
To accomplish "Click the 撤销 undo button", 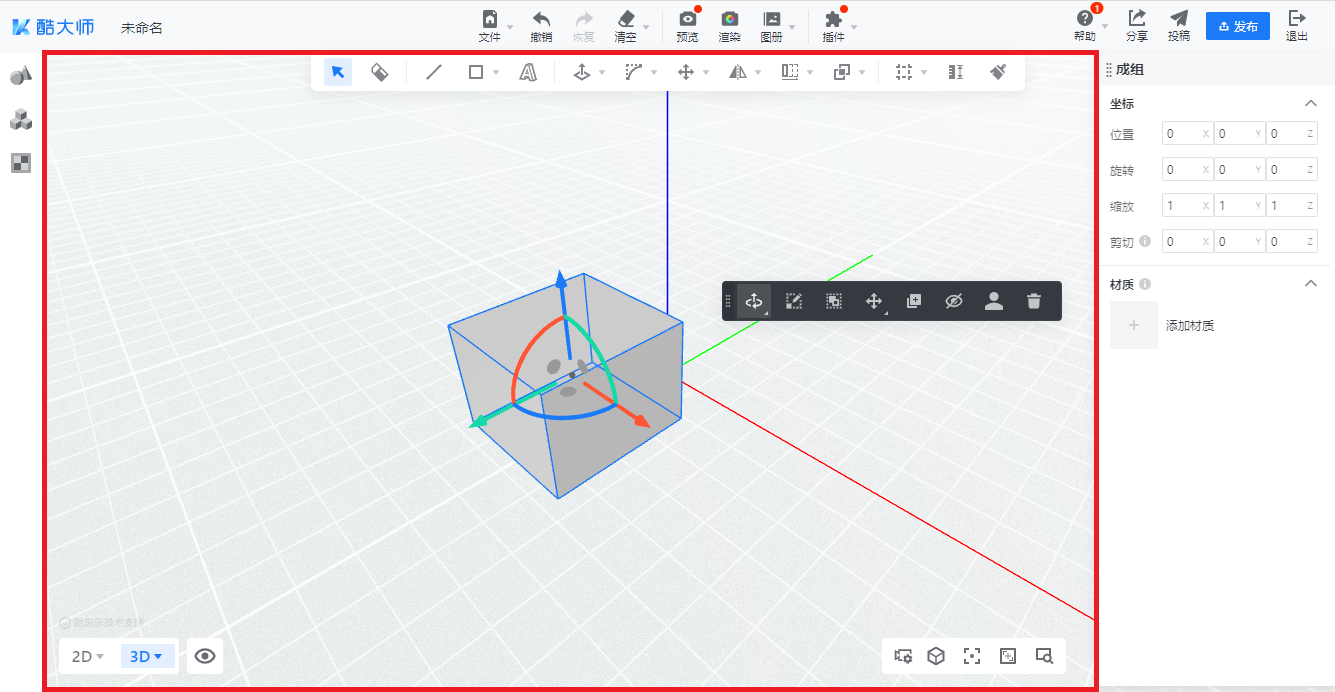I will click(x=541, y=26).
